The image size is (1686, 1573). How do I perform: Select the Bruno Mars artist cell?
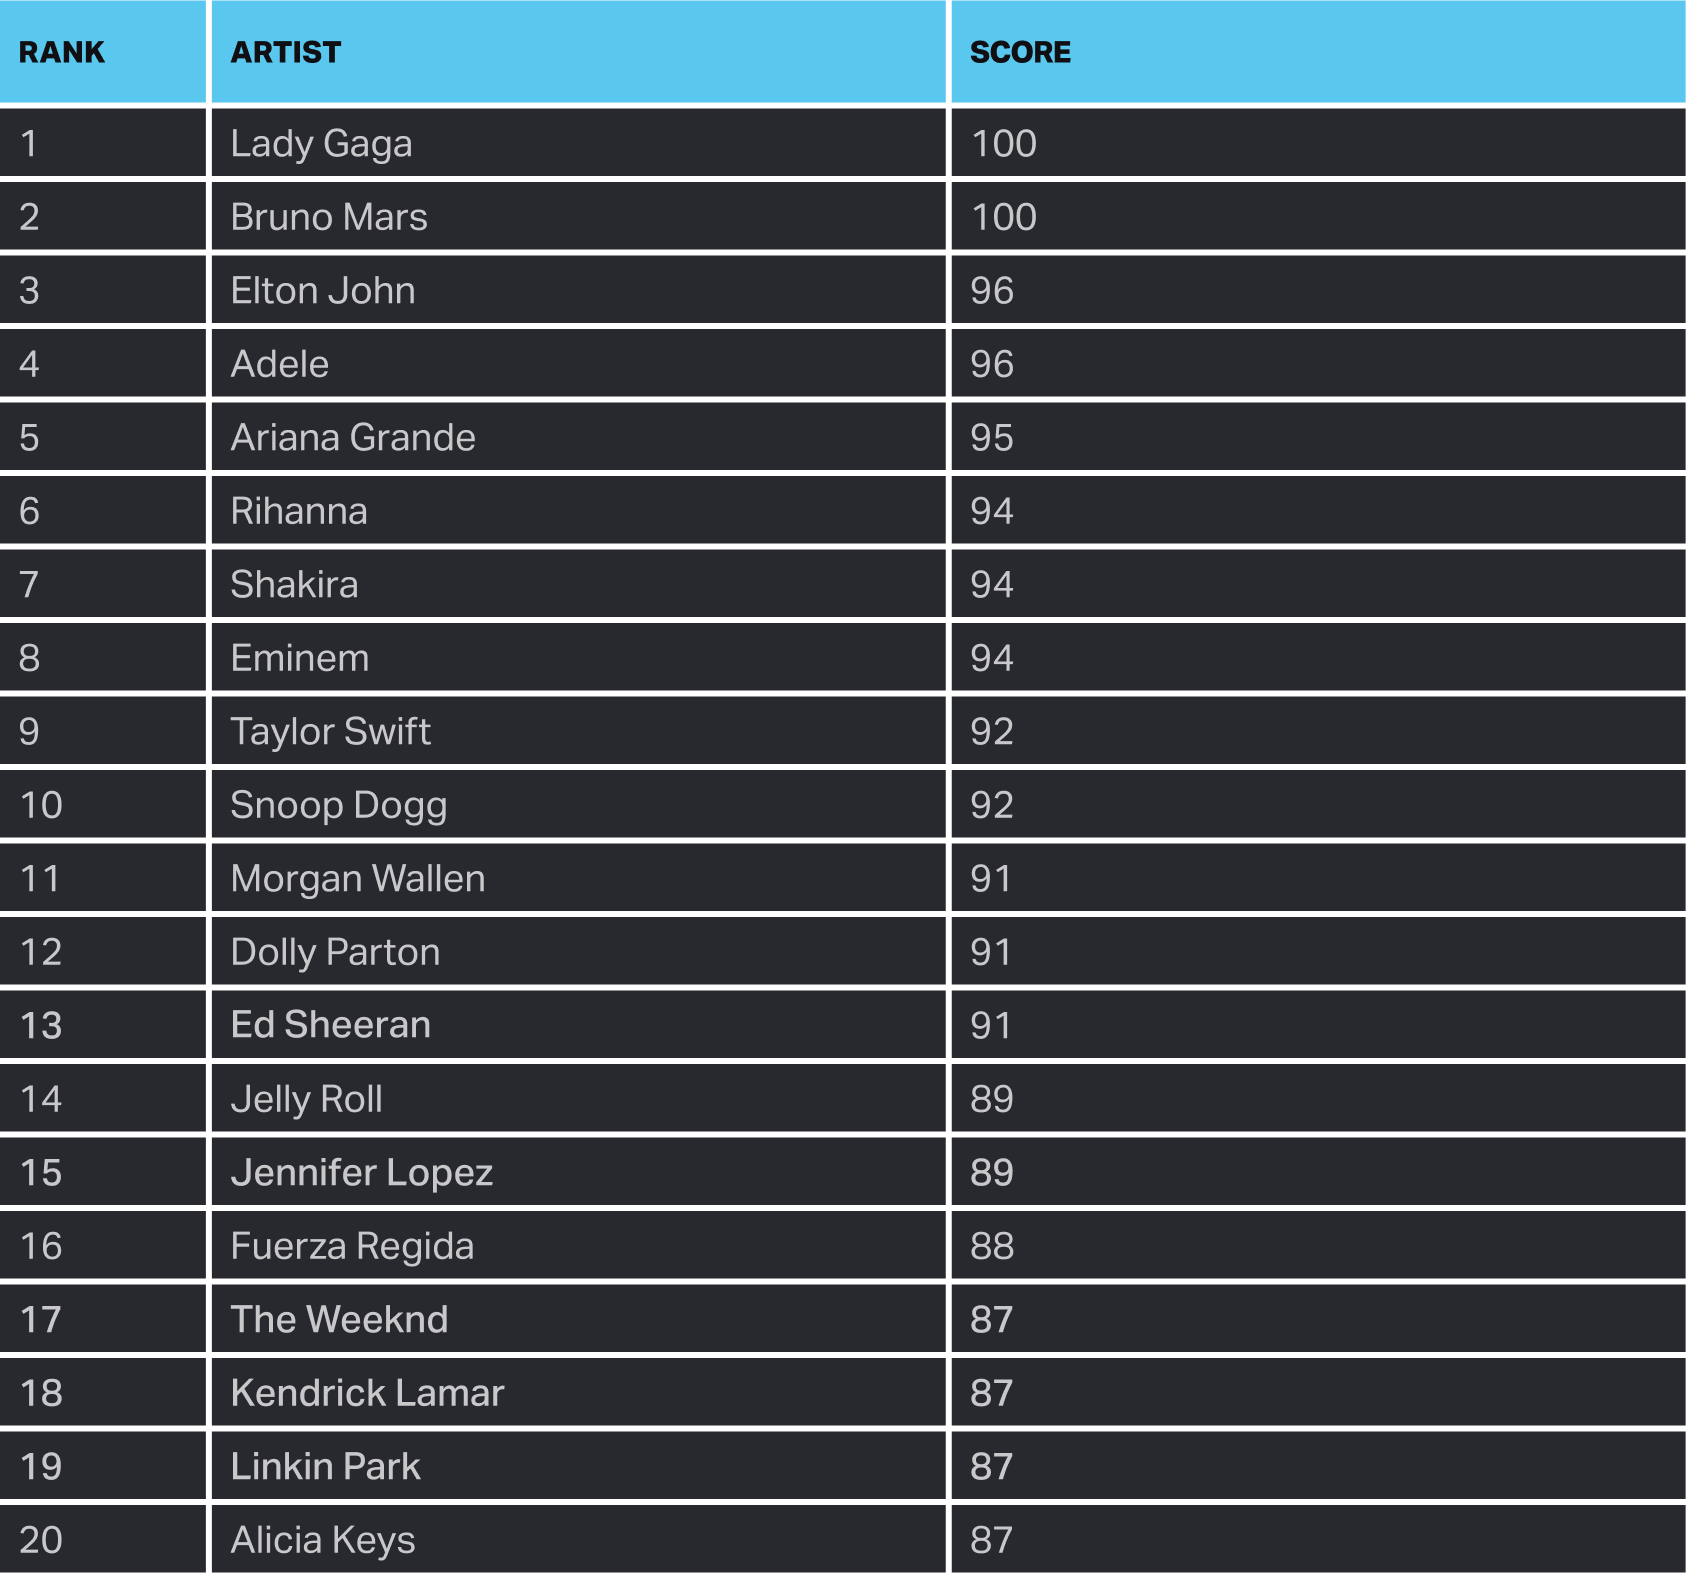[x=329, y=217]
